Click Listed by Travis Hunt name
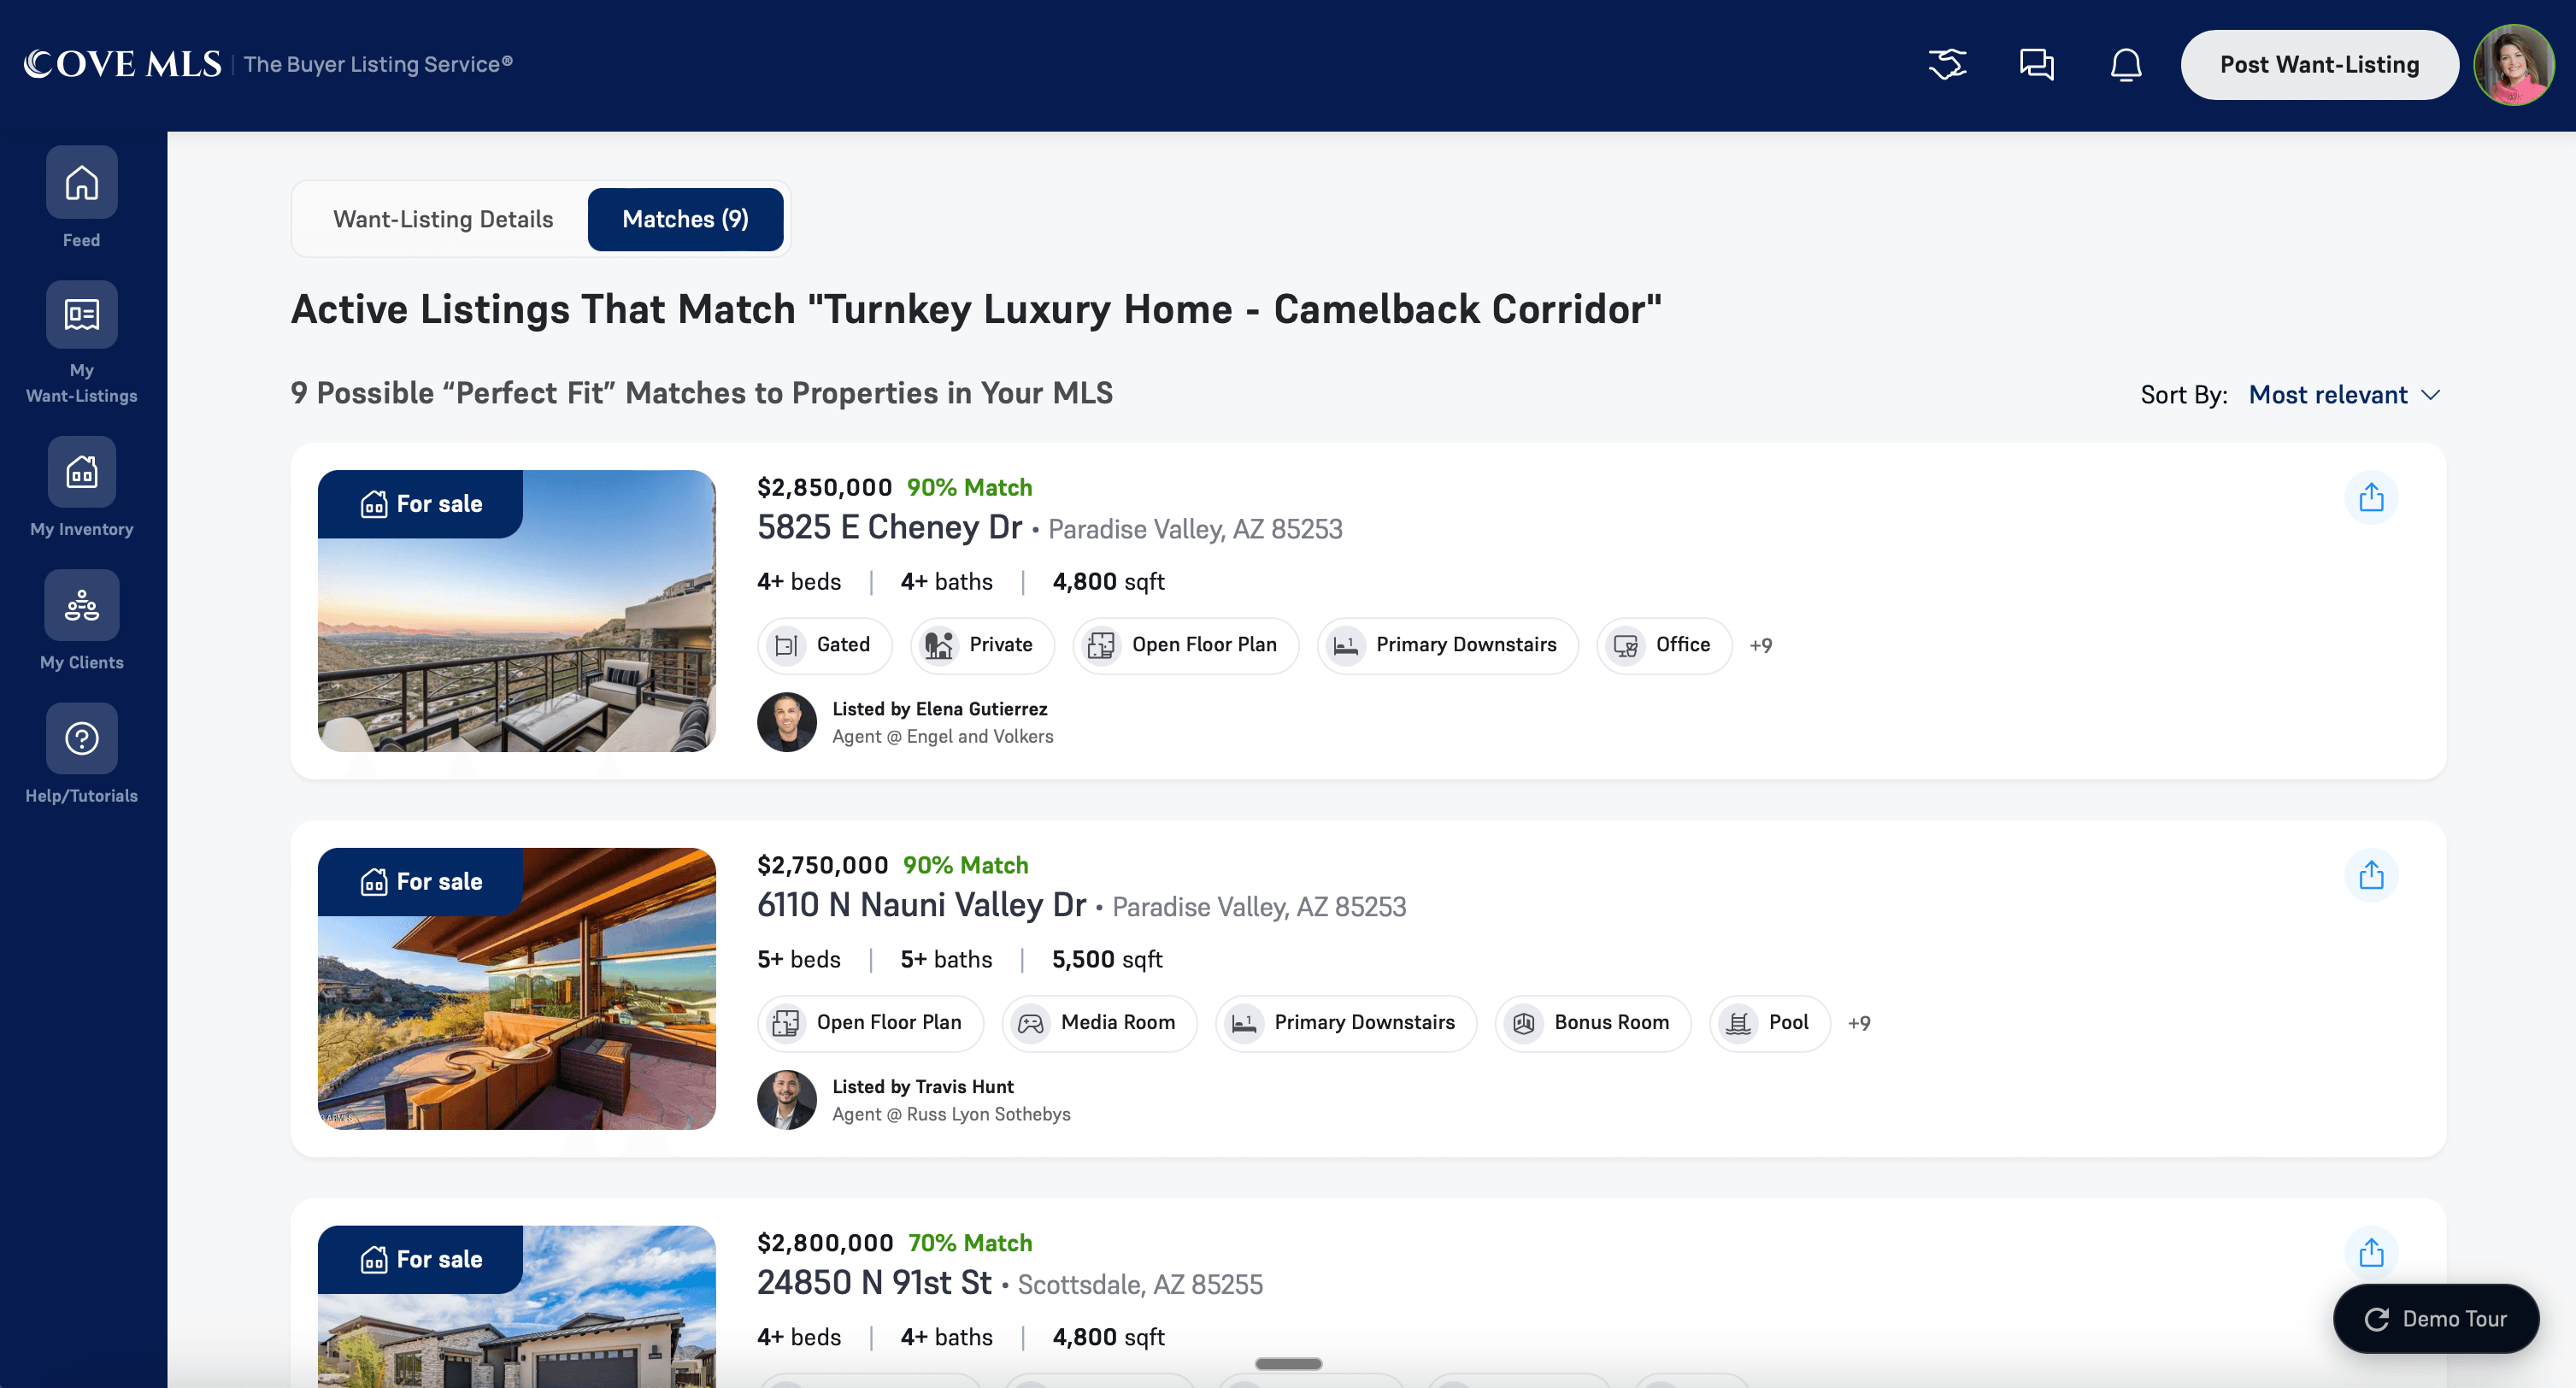 point(923,1087)
